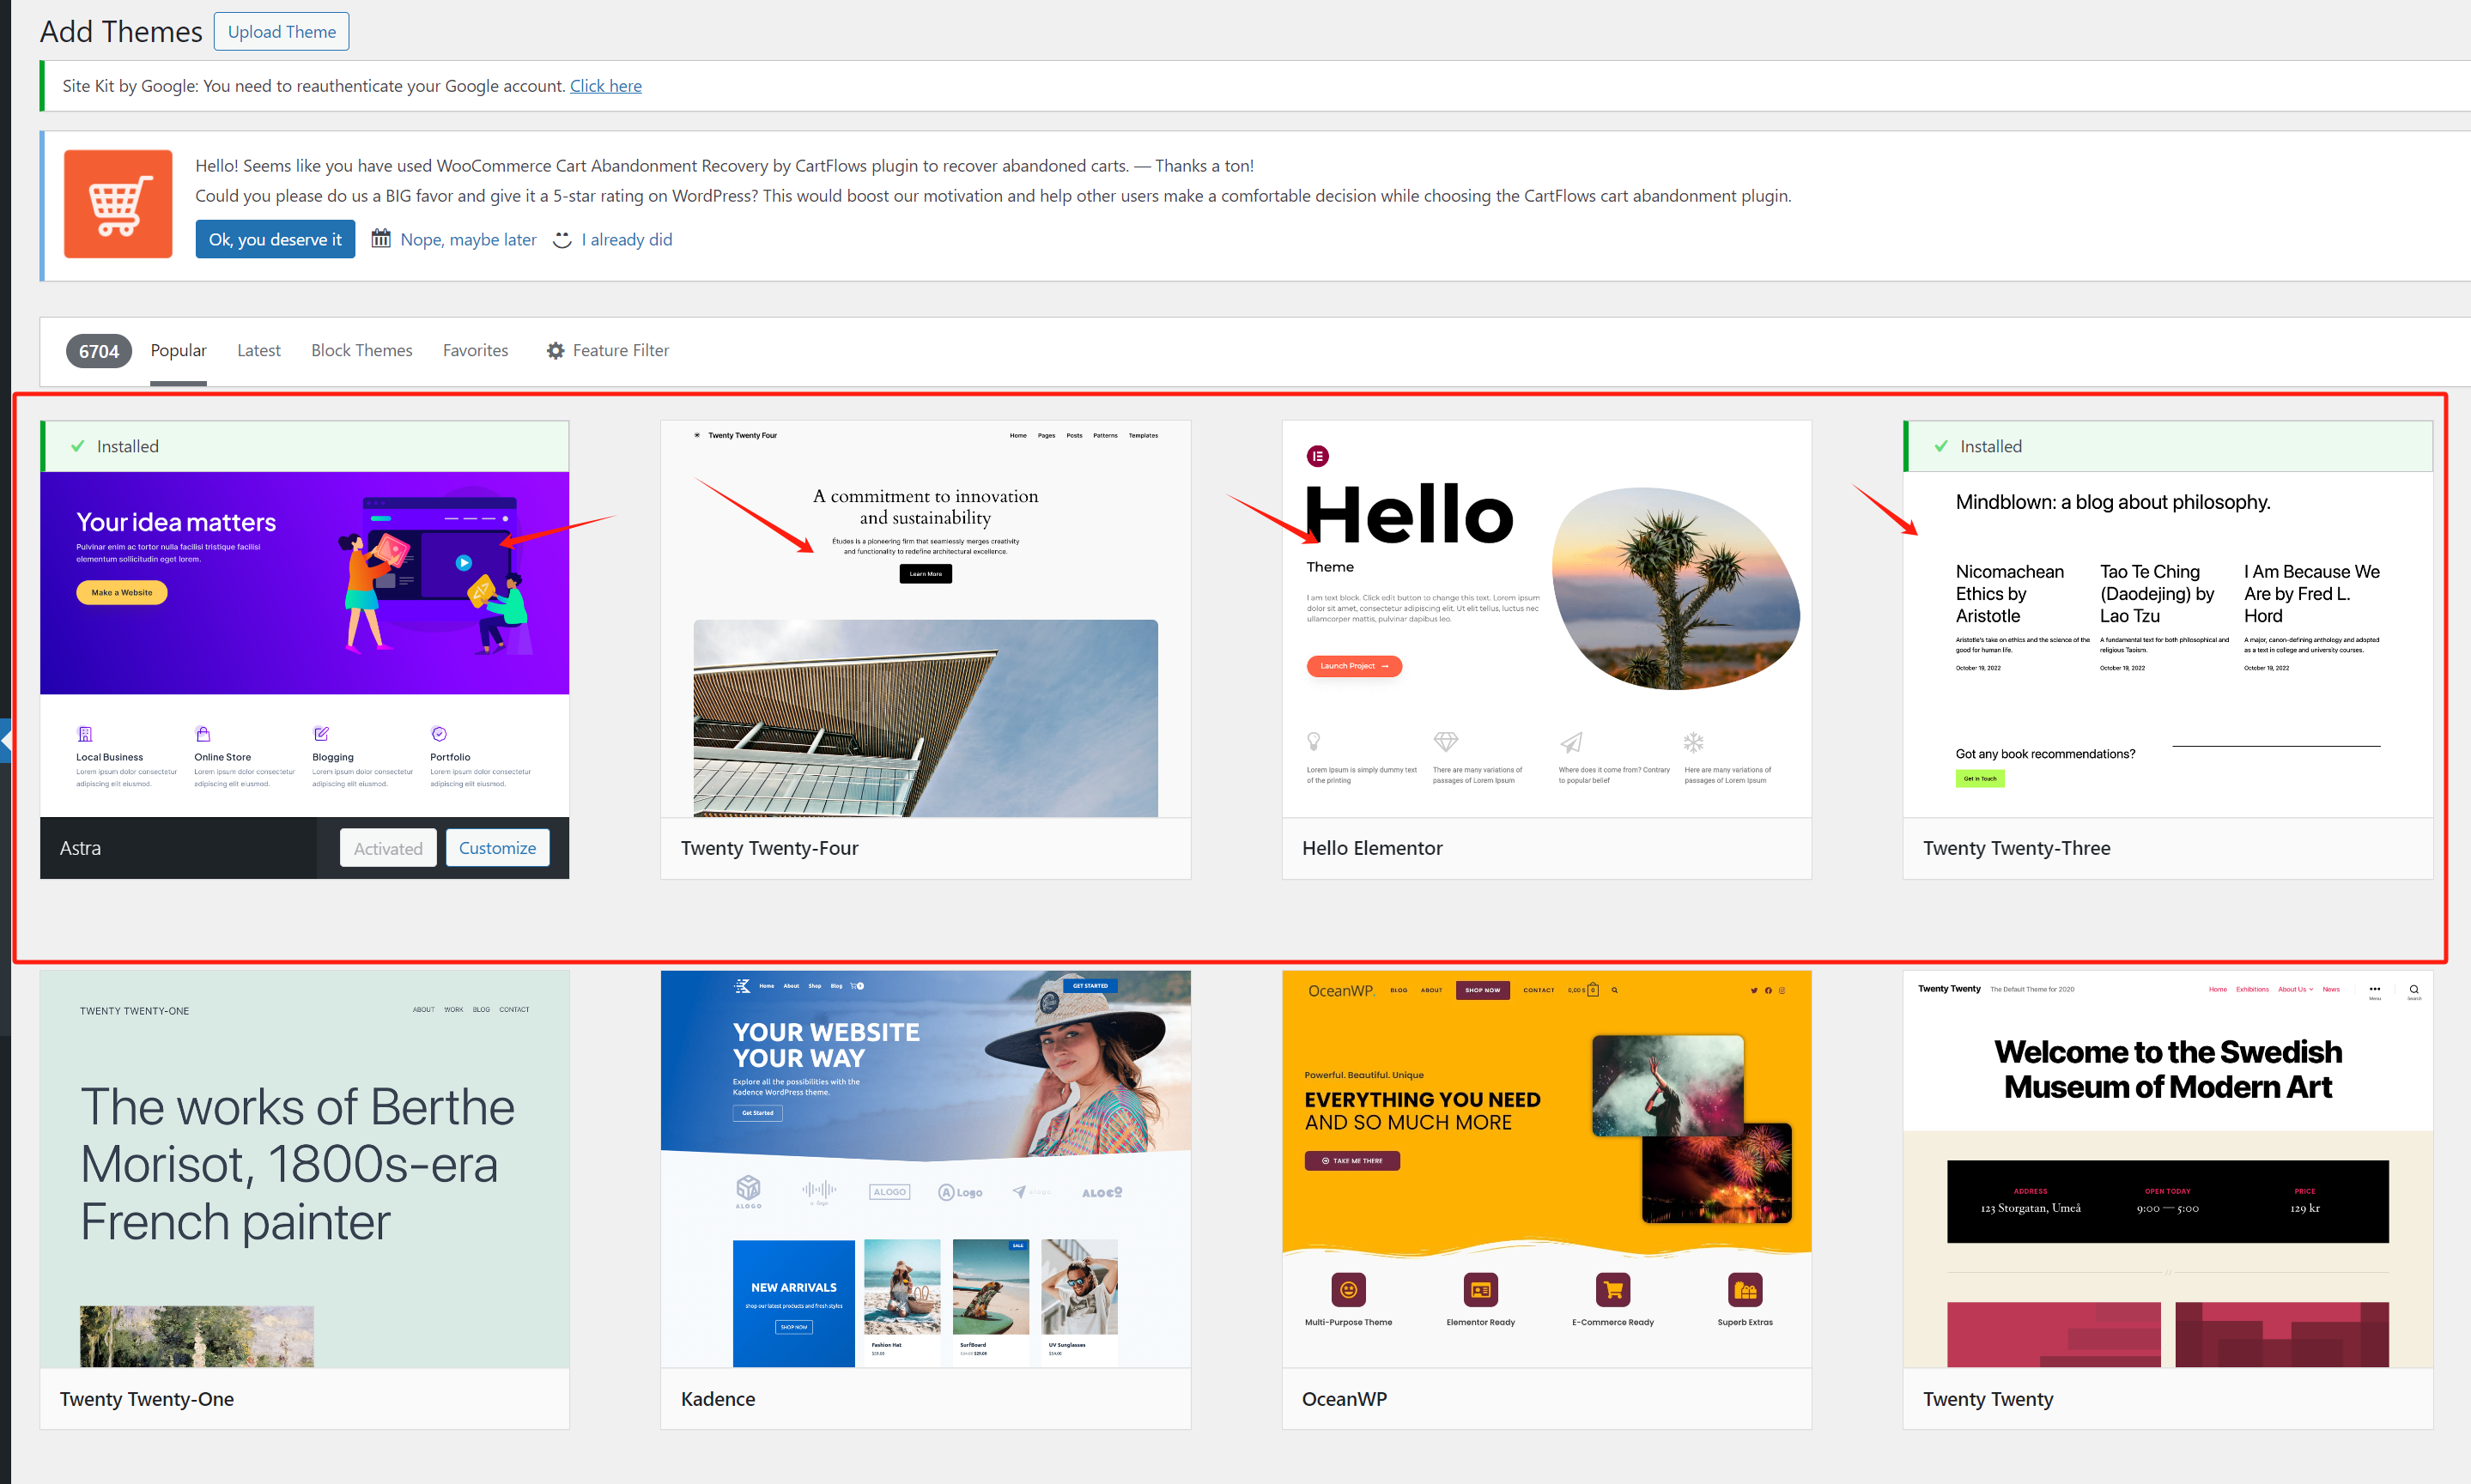Click the Local Business icon in Astra preview
Viewport: 2471px width, 1484px height.
click(x=85, y=734)
